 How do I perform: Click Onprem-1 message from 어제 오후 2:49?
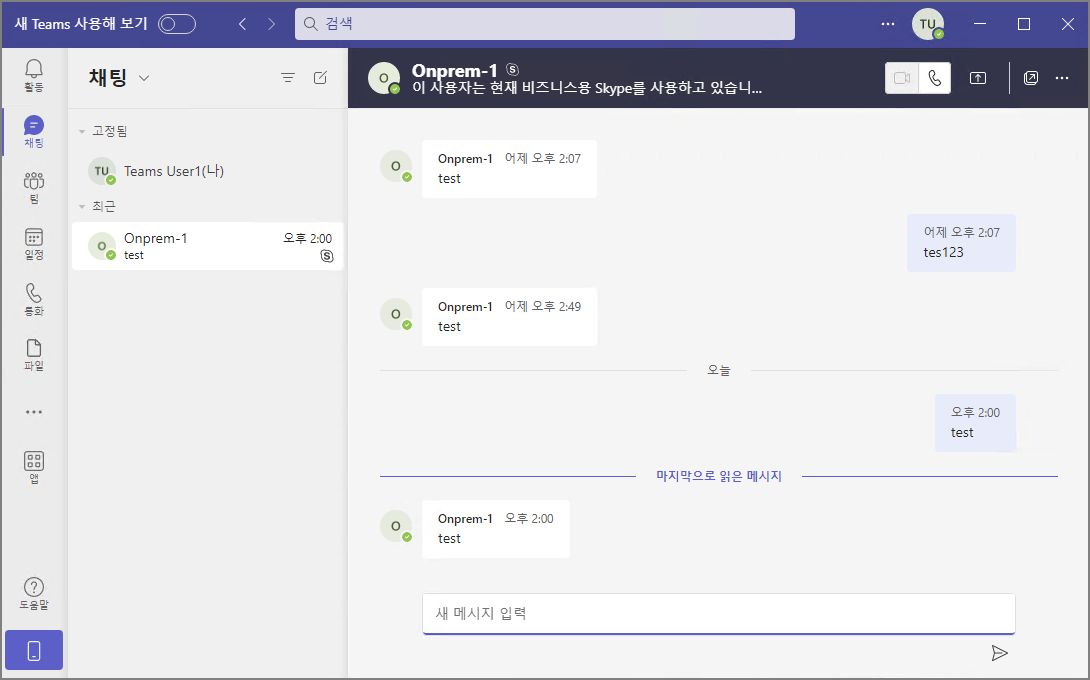coord(510,316)
